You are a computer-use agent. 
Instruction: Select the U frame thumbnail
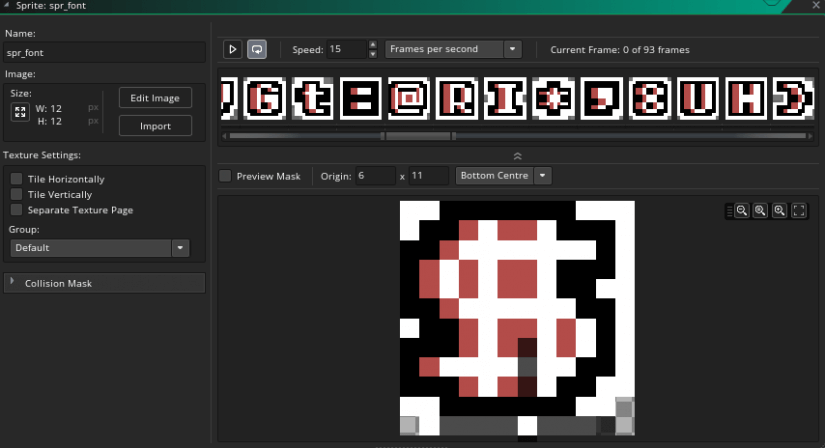[x=698, y=98]
